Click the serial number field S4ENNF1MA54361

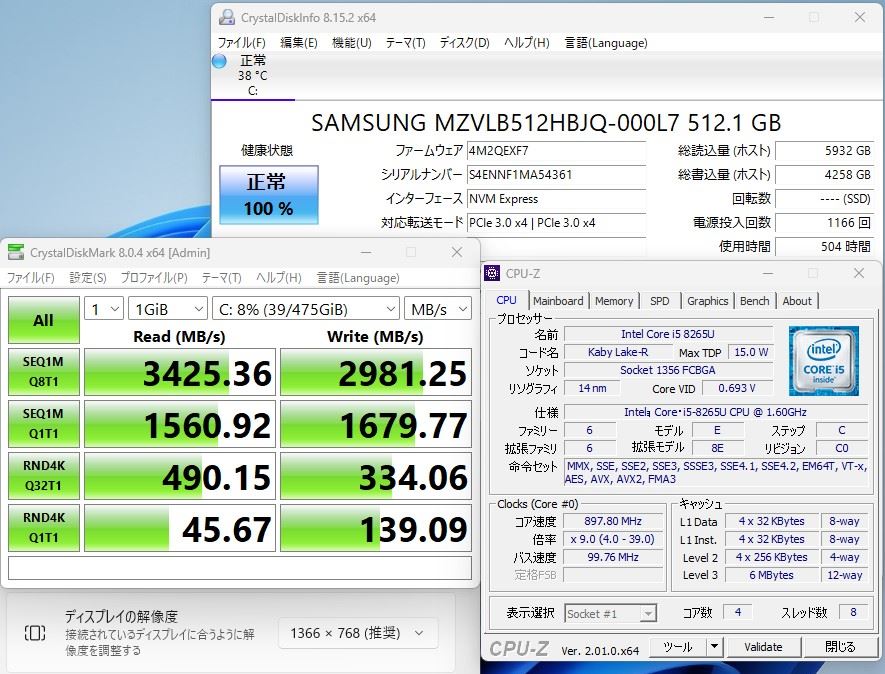[557, 175]
